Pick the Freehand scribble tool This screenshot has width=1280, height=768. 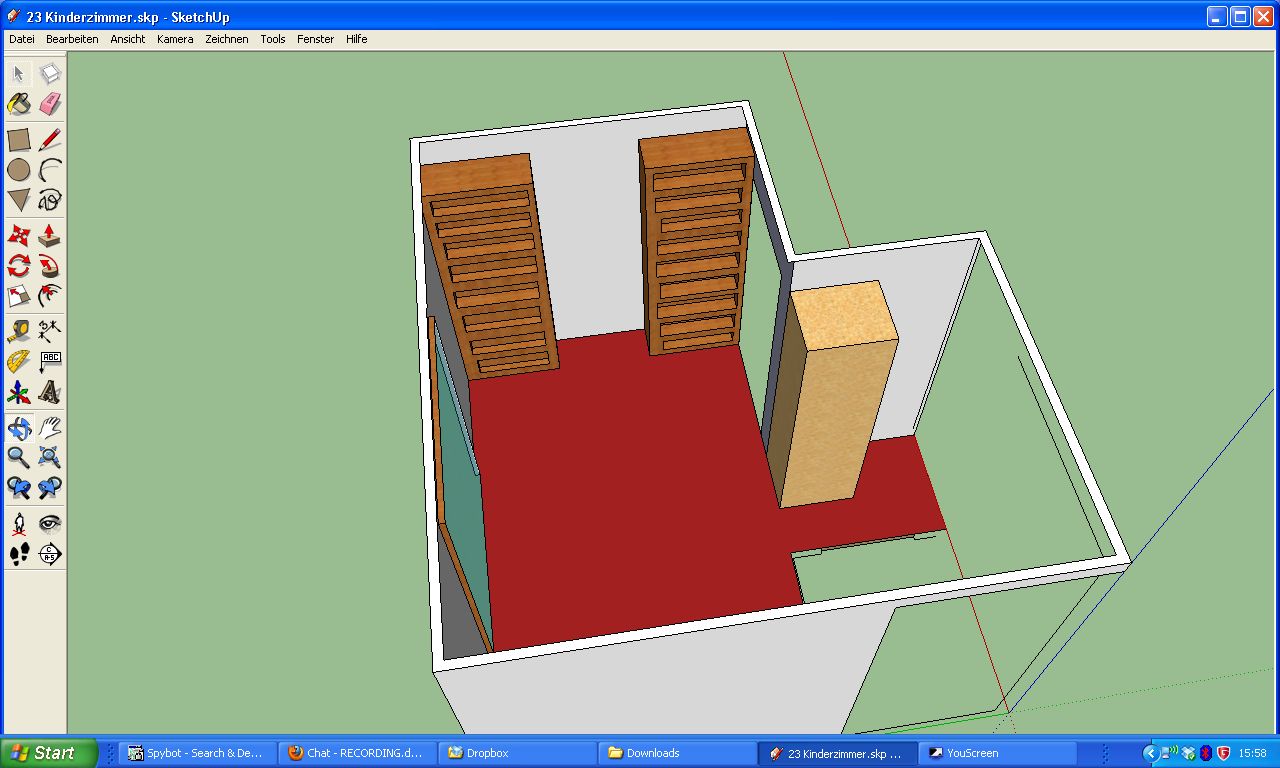pos(50,200)
